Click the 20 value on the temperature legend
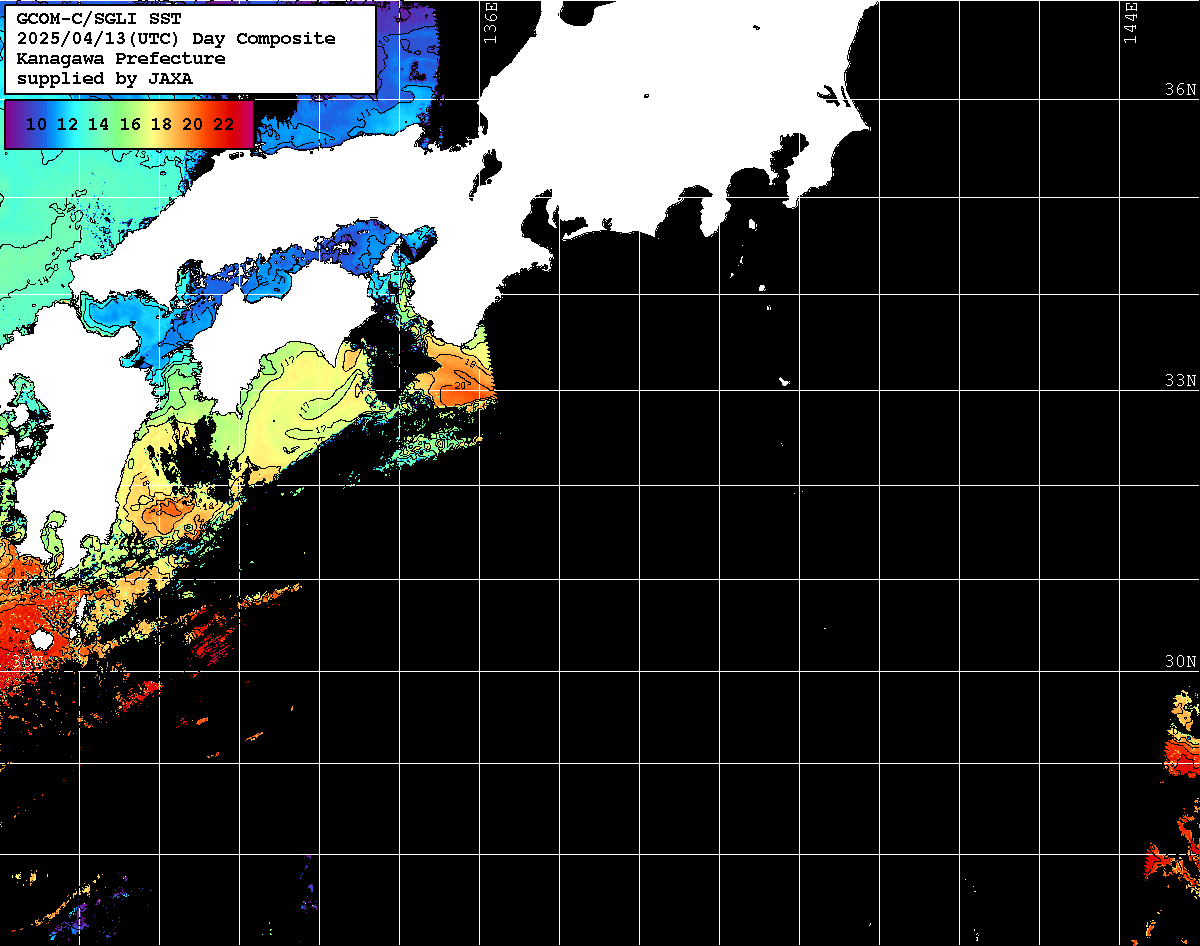The width and height of the screenshot is (1200, 946). [x=193, y=124]
